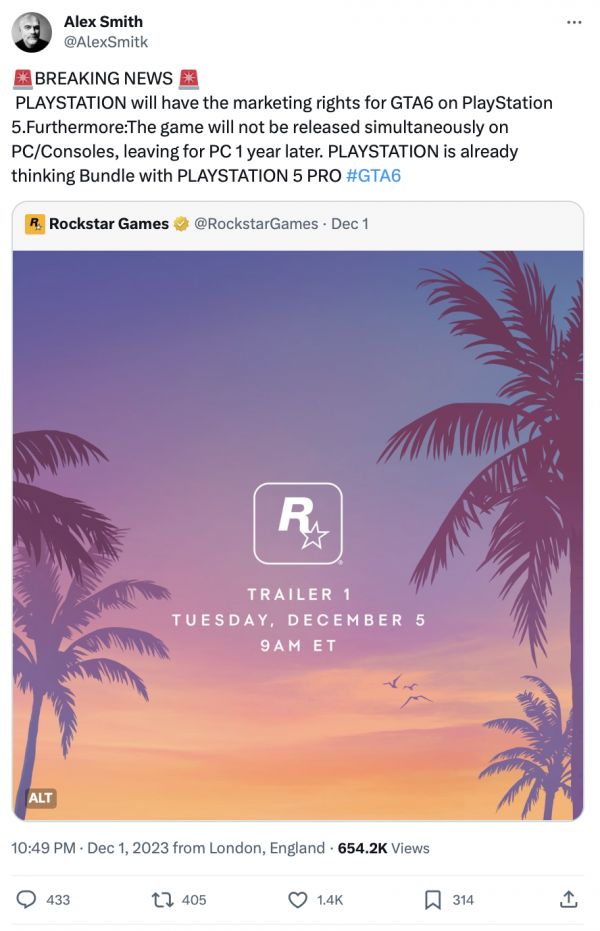View the 654.2K Views analytics
600x931 pixels.
point(383,848)
